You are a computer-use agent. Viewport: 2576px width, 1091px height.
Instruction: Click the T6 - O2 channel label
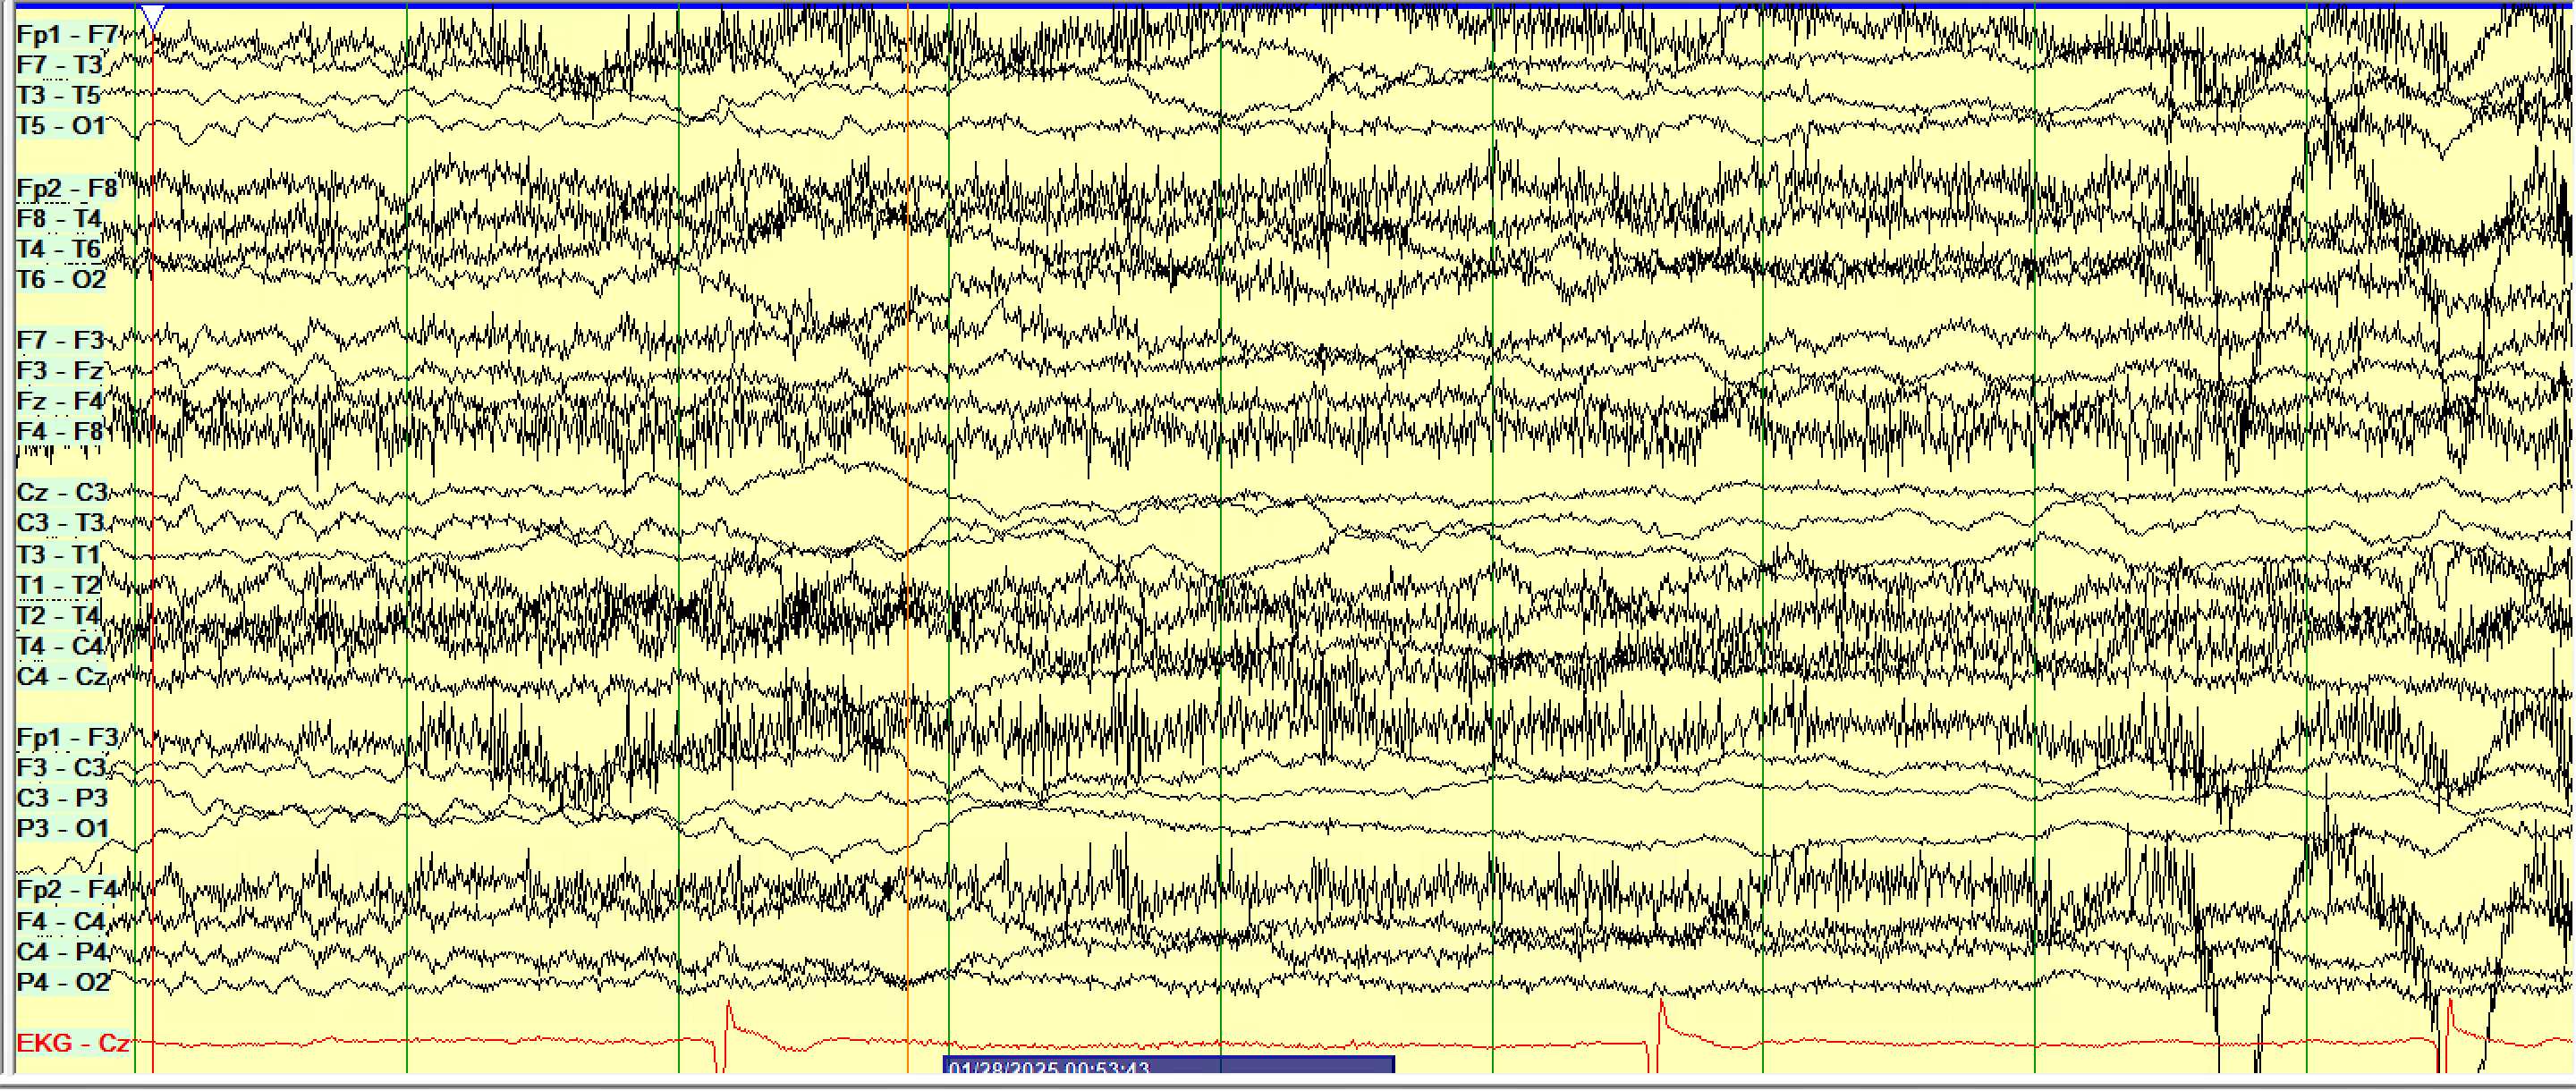click(x=61, y=279)
